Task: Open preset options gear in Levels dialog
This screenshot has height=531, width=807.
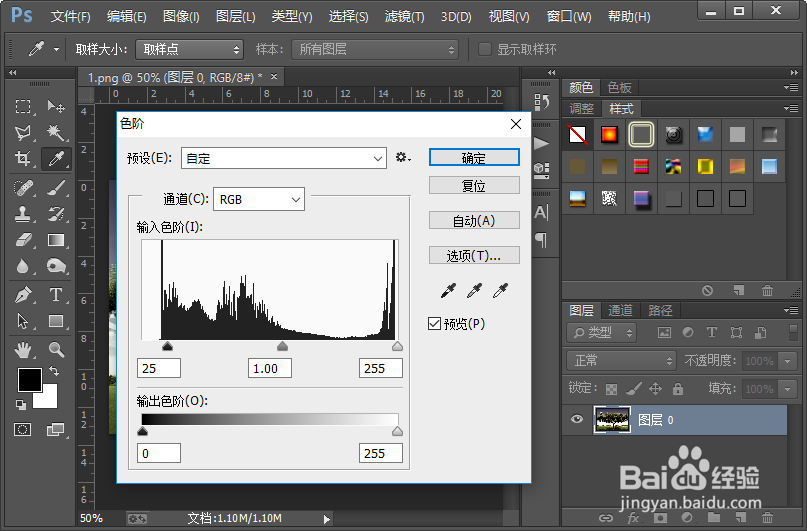Action: pyautogui.click(x=403, y=157)
